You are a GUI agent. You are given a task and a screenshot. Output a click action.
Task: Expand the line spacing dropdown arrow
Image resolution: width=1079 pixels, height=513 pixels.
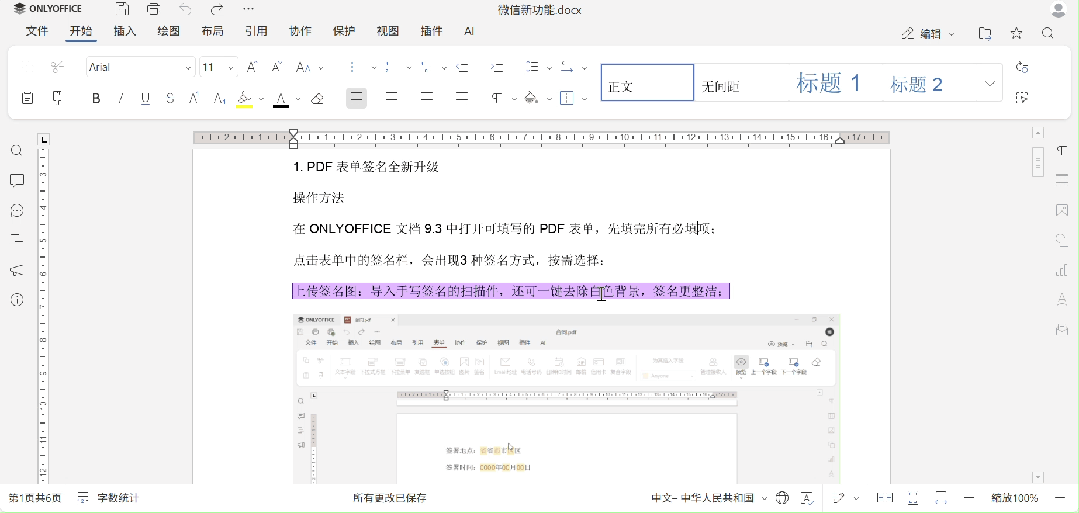pos(549,67)
